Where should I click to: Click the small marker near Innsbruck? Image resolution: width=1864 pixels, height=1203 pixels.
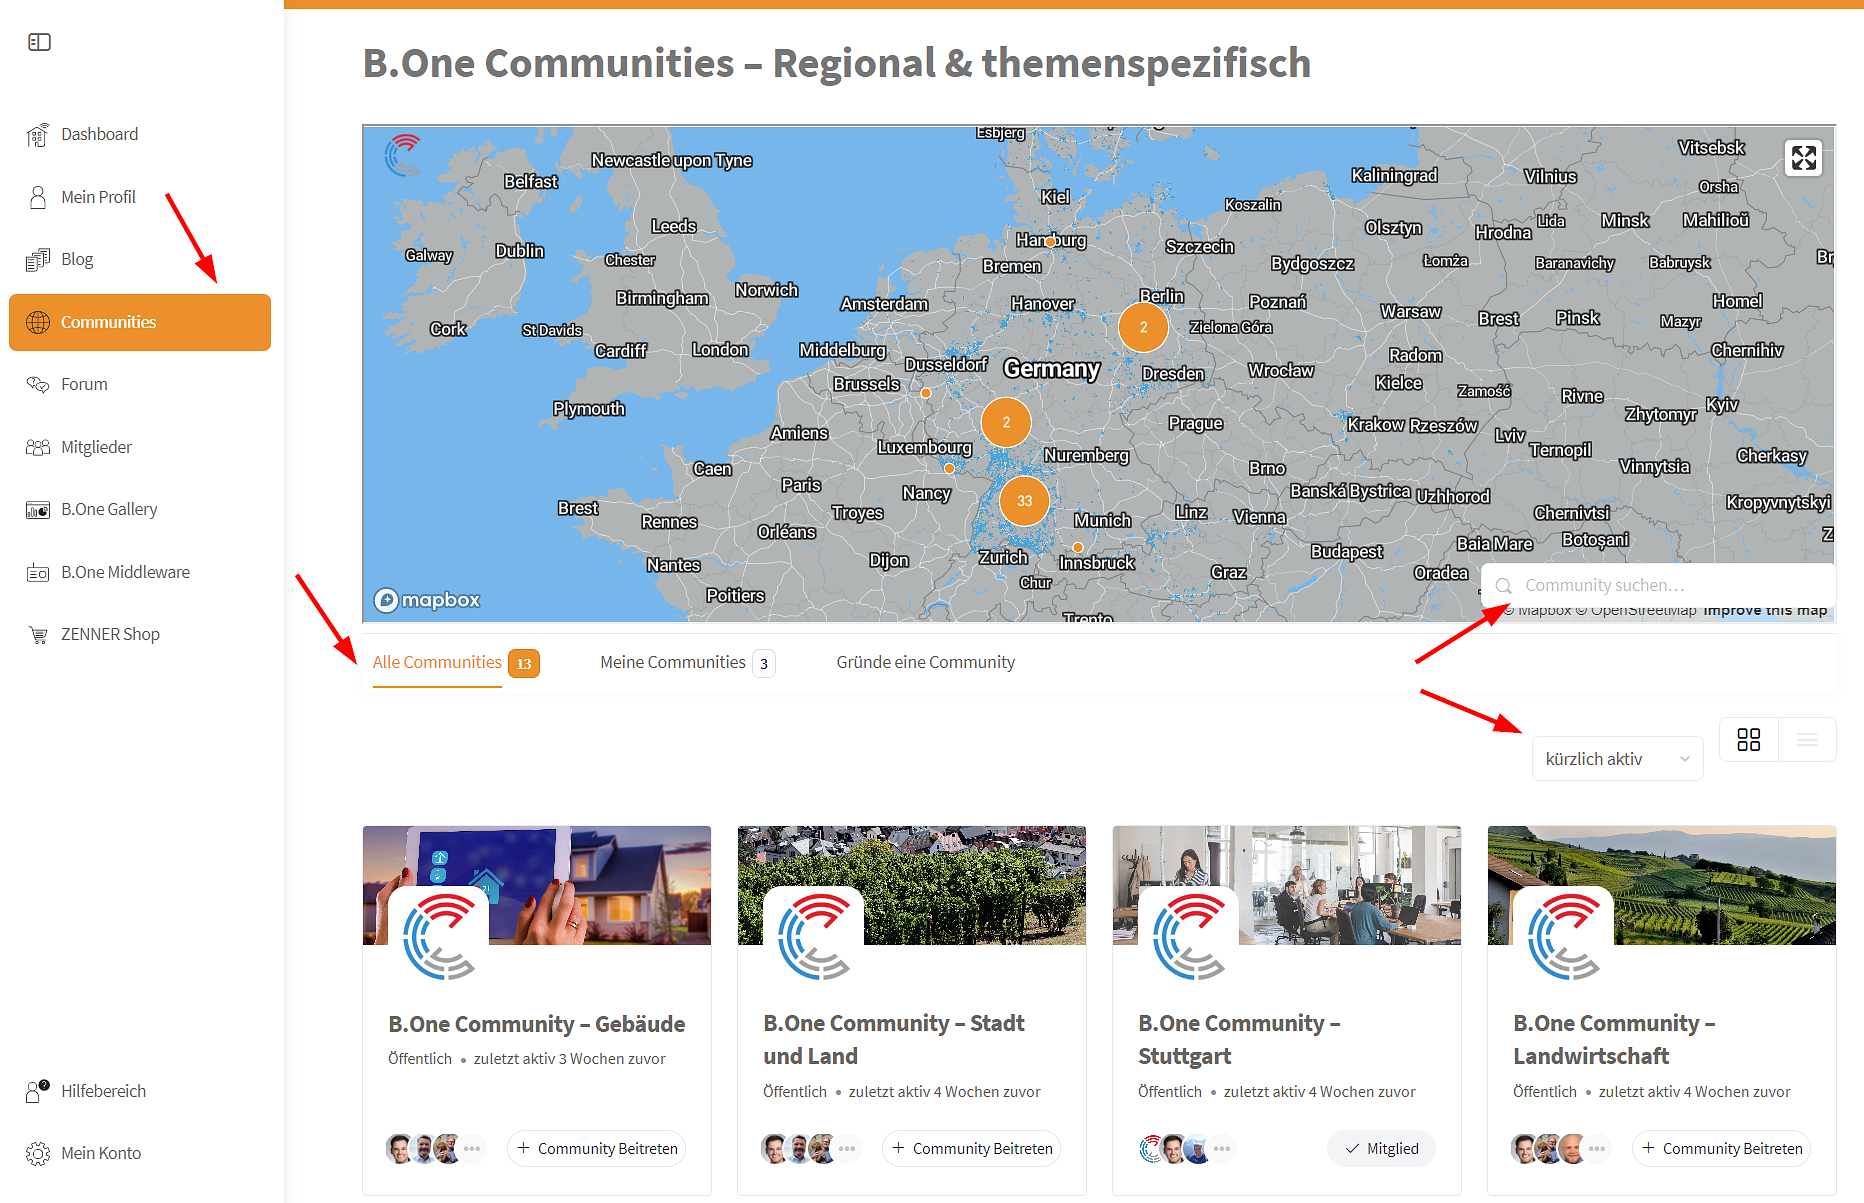(x=1078, y=547)
